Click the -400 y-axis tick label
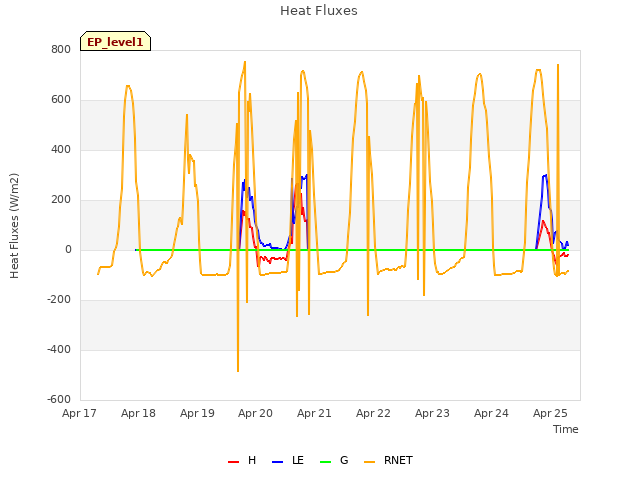640x480 pixels. [x=59, y=349]
